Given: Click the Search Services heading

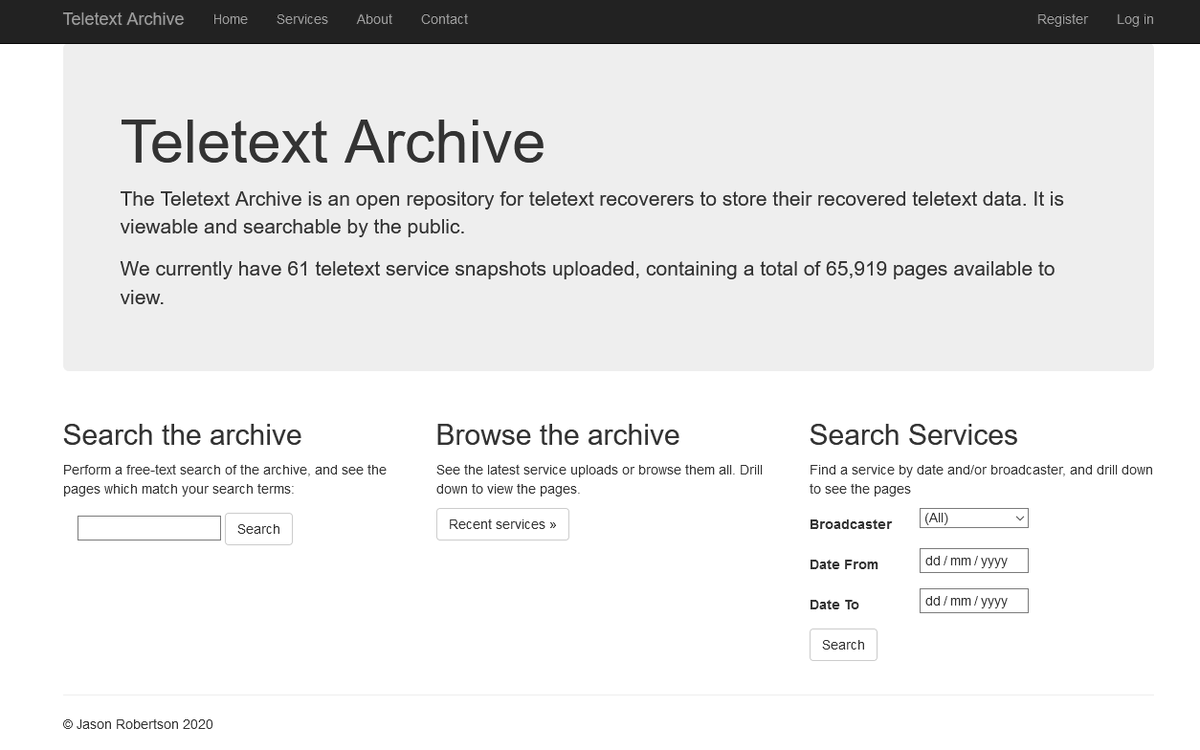Looking at the screenshot, I should (x=913, y=435).
